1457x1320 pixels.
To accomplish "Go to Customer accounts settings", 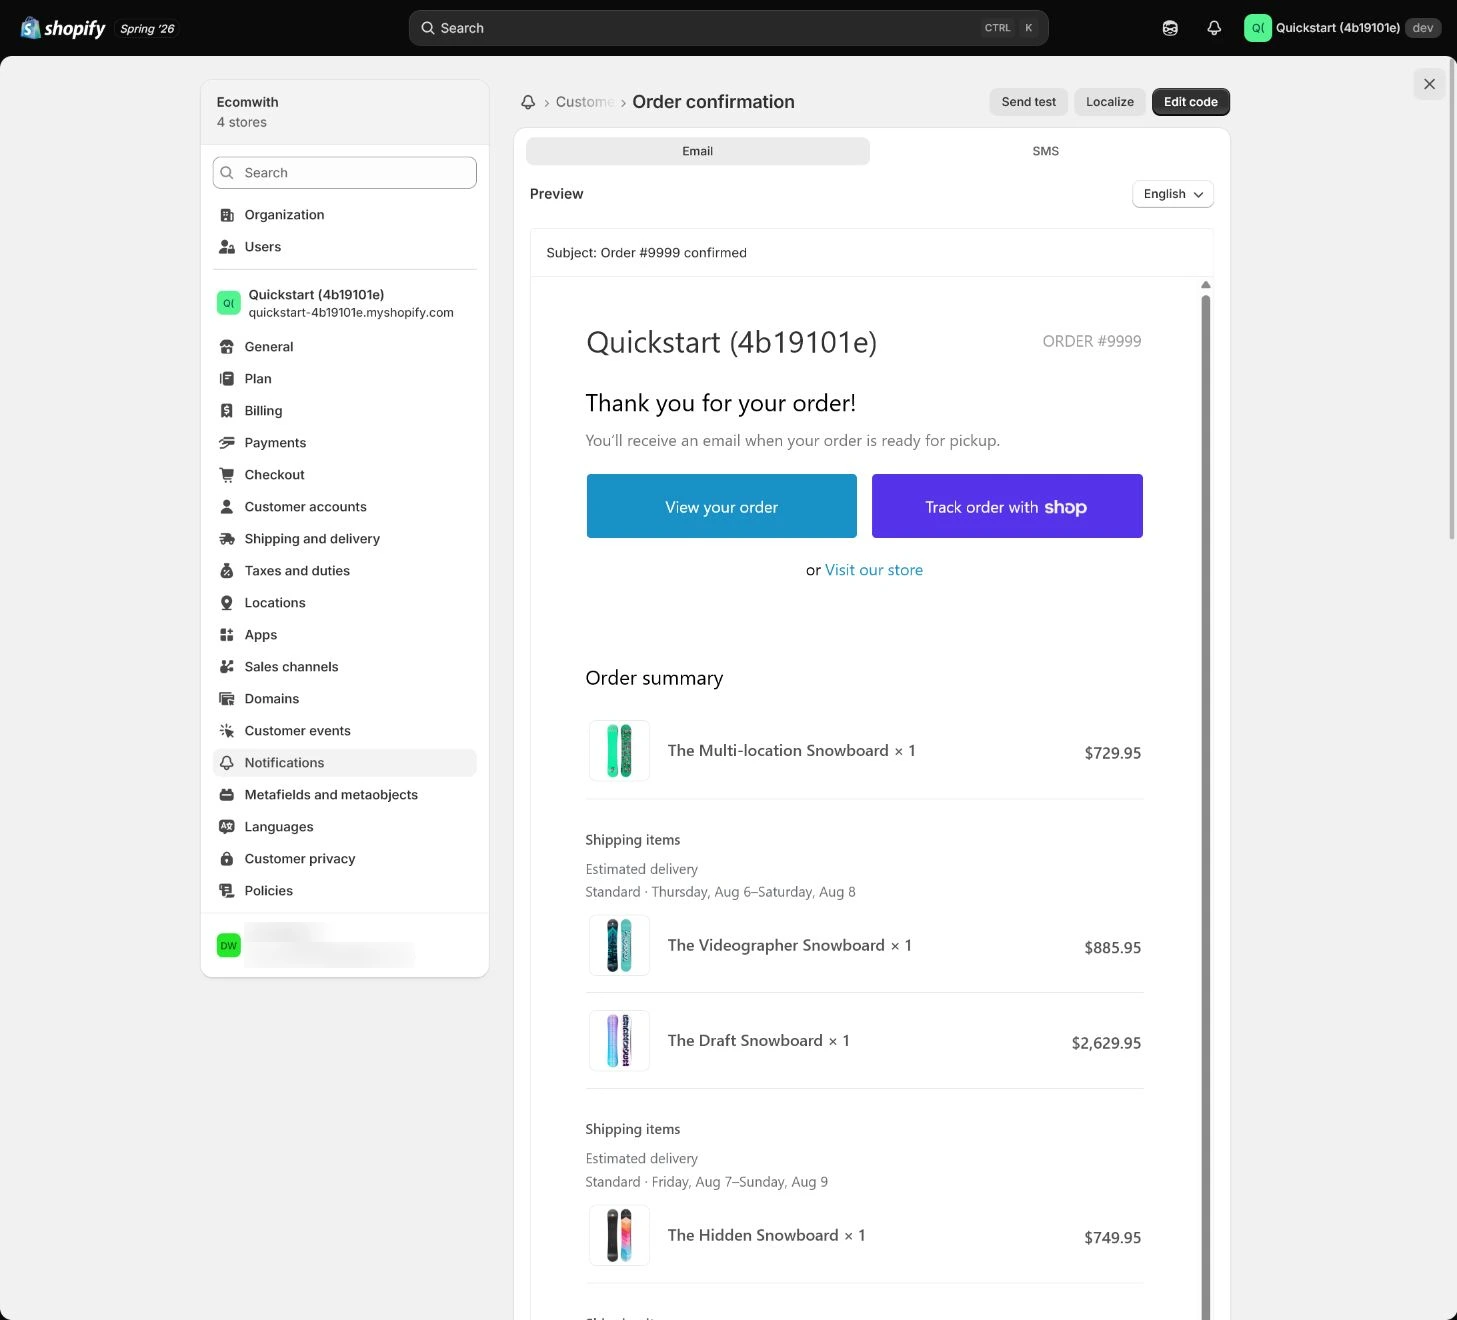I will pos(344,507).
